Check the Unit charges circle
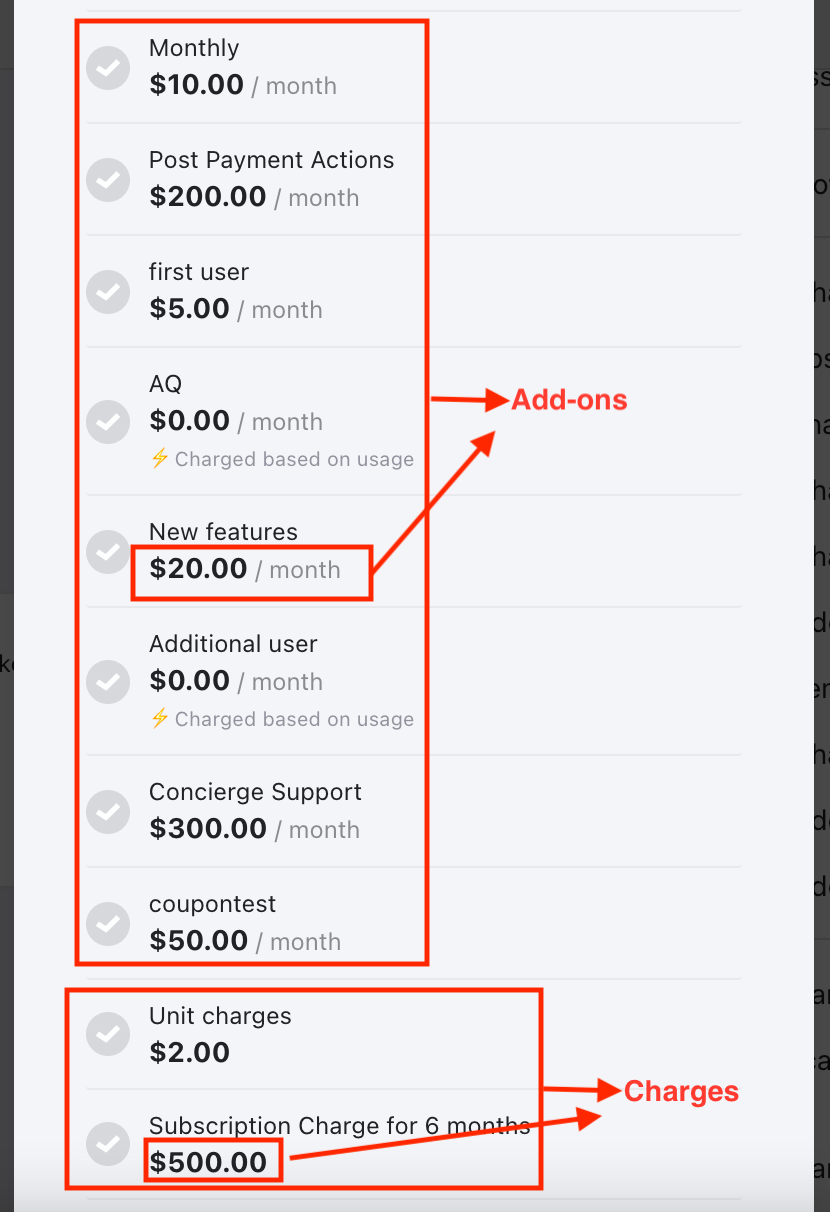830x1212 pixels. pyautogui.click(x=108, y=1033)
